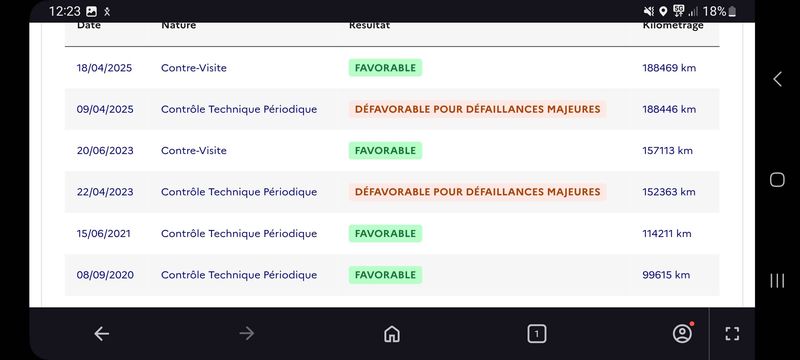Click Contrôle Technique Périodique dated 15/06/2021
This screenshot has height=360, width=800.
(239, 234)
